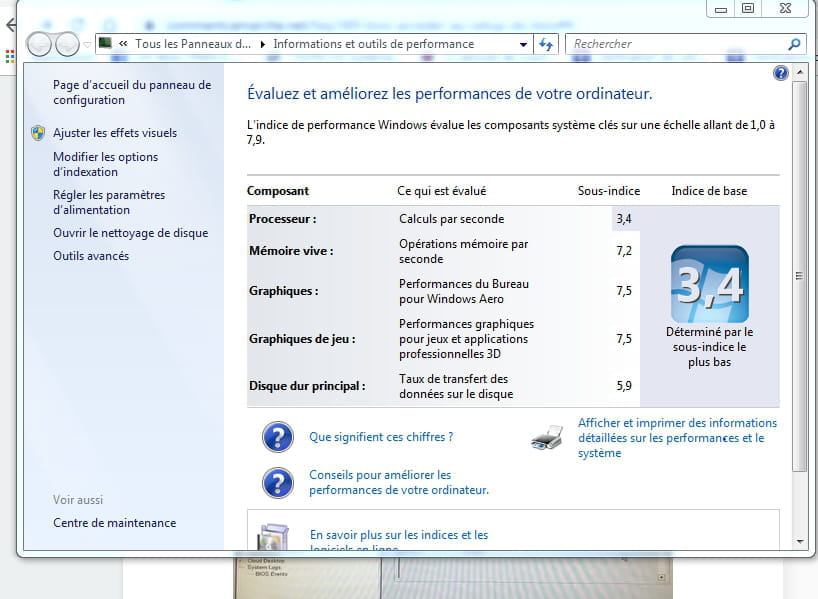Click the printer icon
Image resolution: width=818 pixels, height=599 pixels.
click(x=547, y=438)
